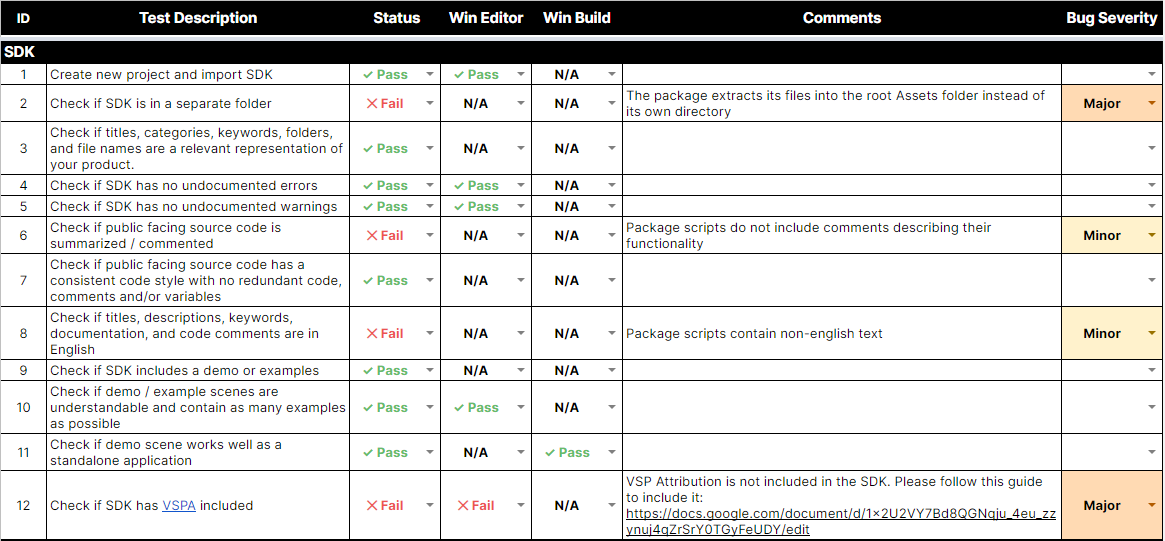
Task: Change the Fail status for test 8
Action: (x=430, y=334)
